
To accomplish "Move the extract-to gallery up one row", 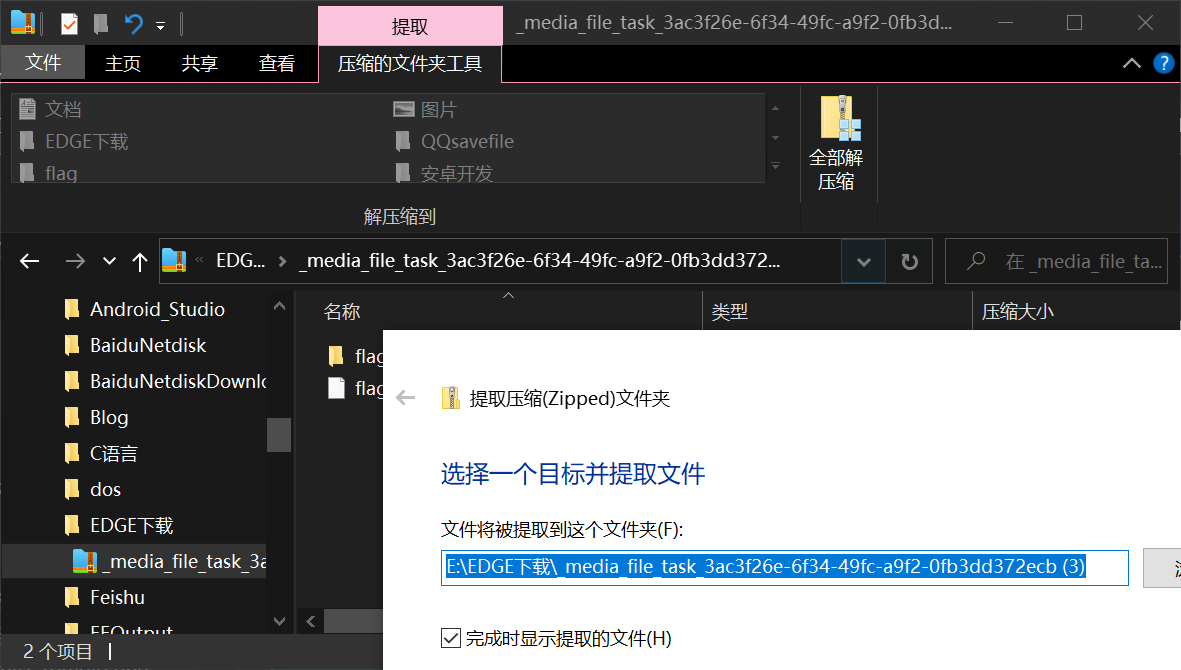I will 775,108.
